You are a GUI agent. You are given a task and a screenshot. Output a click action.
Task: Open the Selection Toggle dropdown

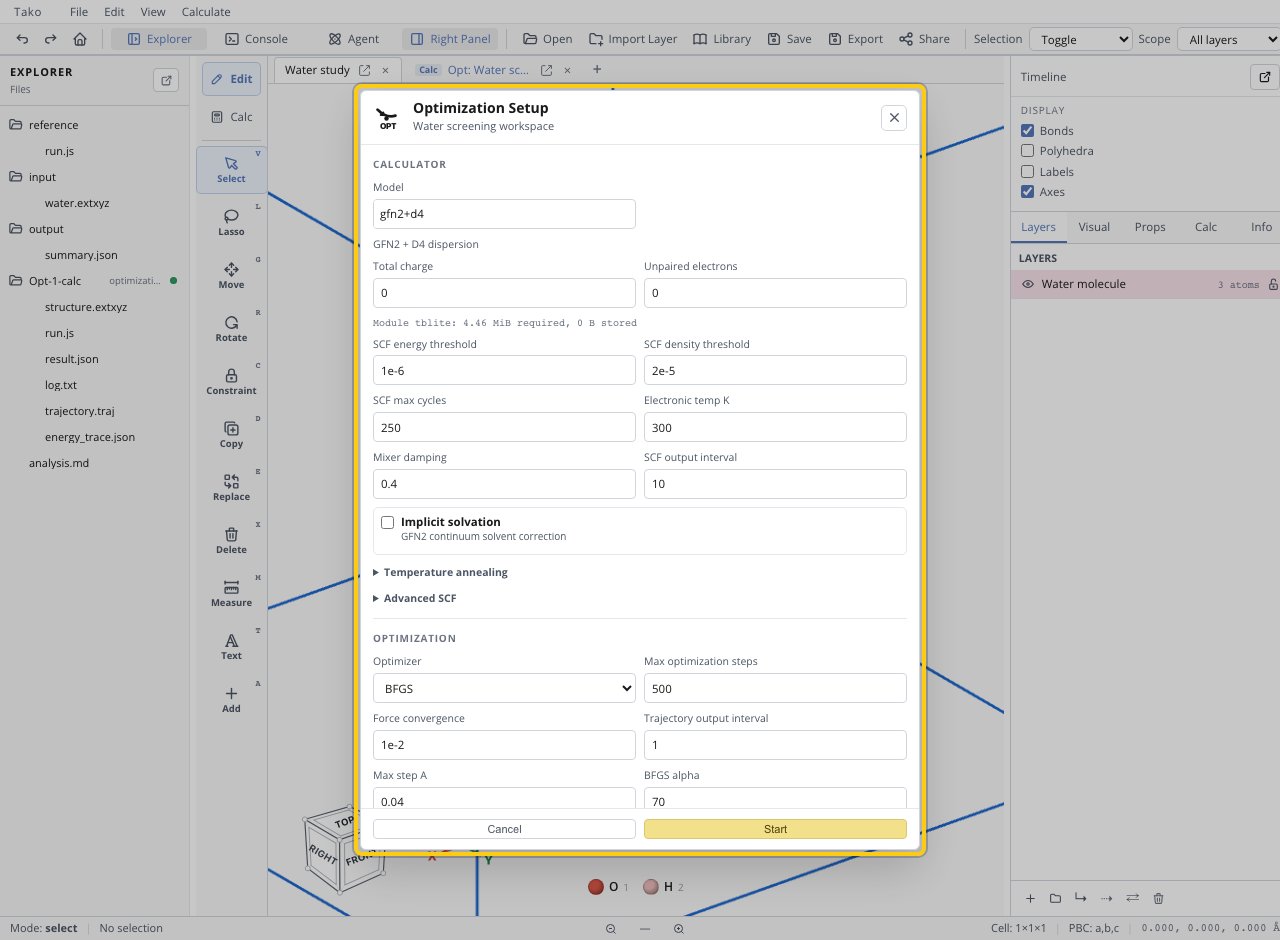pyautogui.click(x=1080, y=39)
